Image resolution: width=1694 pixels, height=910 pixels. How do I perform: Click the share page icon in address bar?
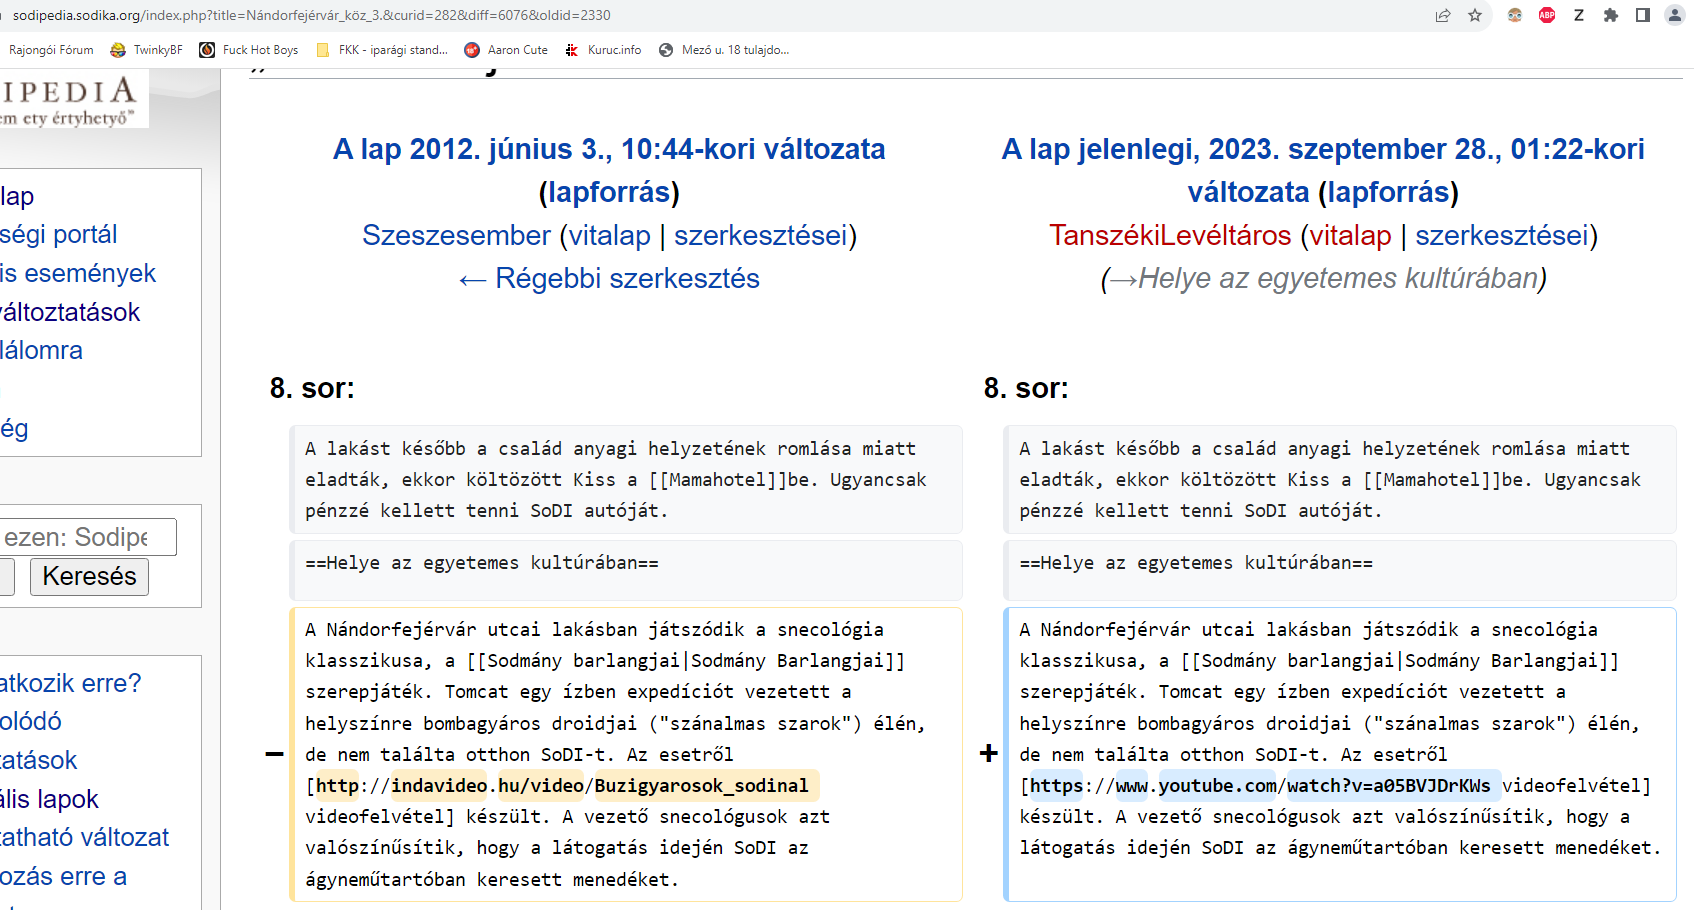click(1442, 15)
